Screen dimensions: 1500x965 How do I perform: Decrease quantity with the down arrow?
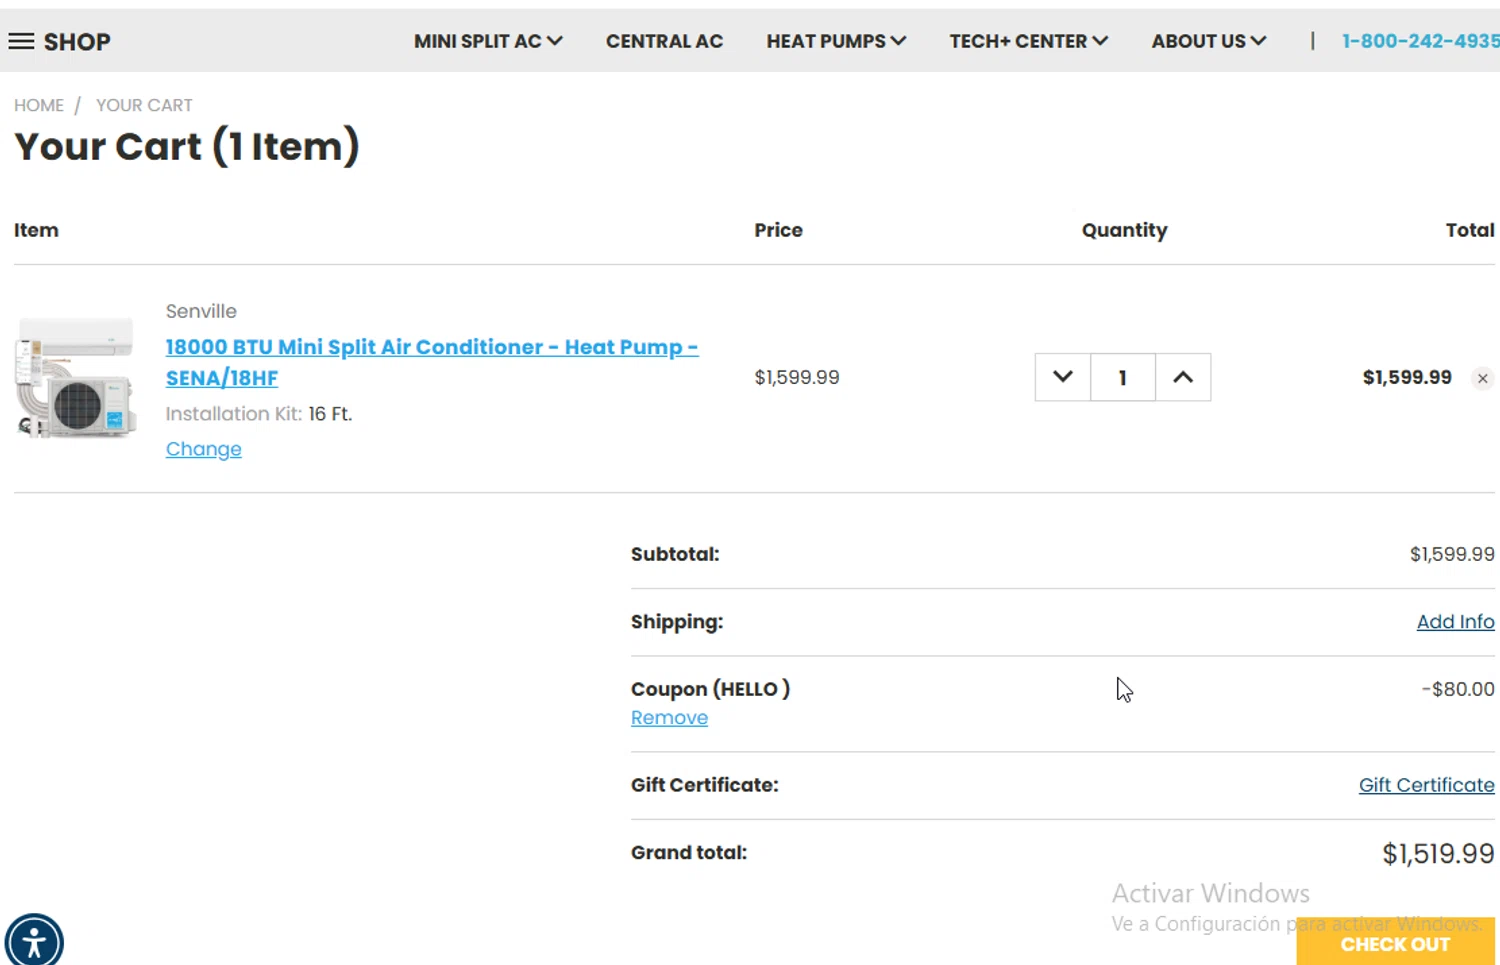pyautogui.click(x=1062, y=377)
